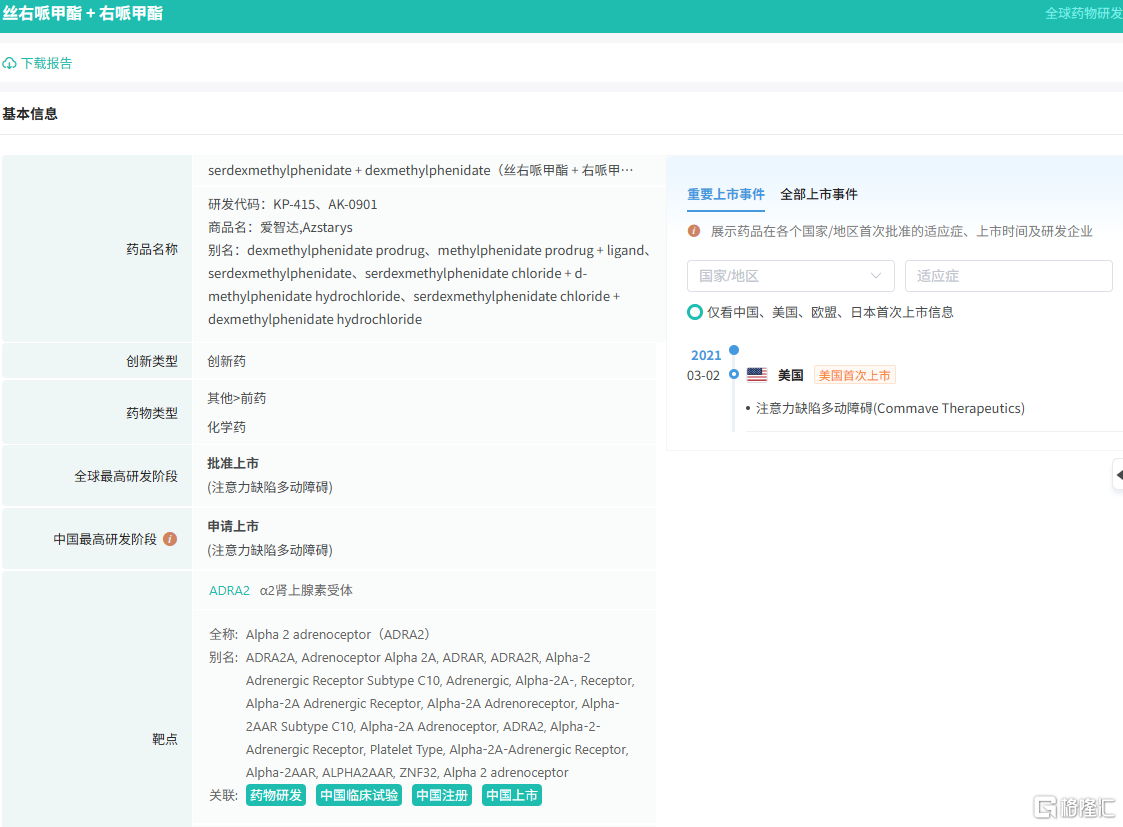
Task: Click the 中国注册 related tag
Action: point(442,795)
